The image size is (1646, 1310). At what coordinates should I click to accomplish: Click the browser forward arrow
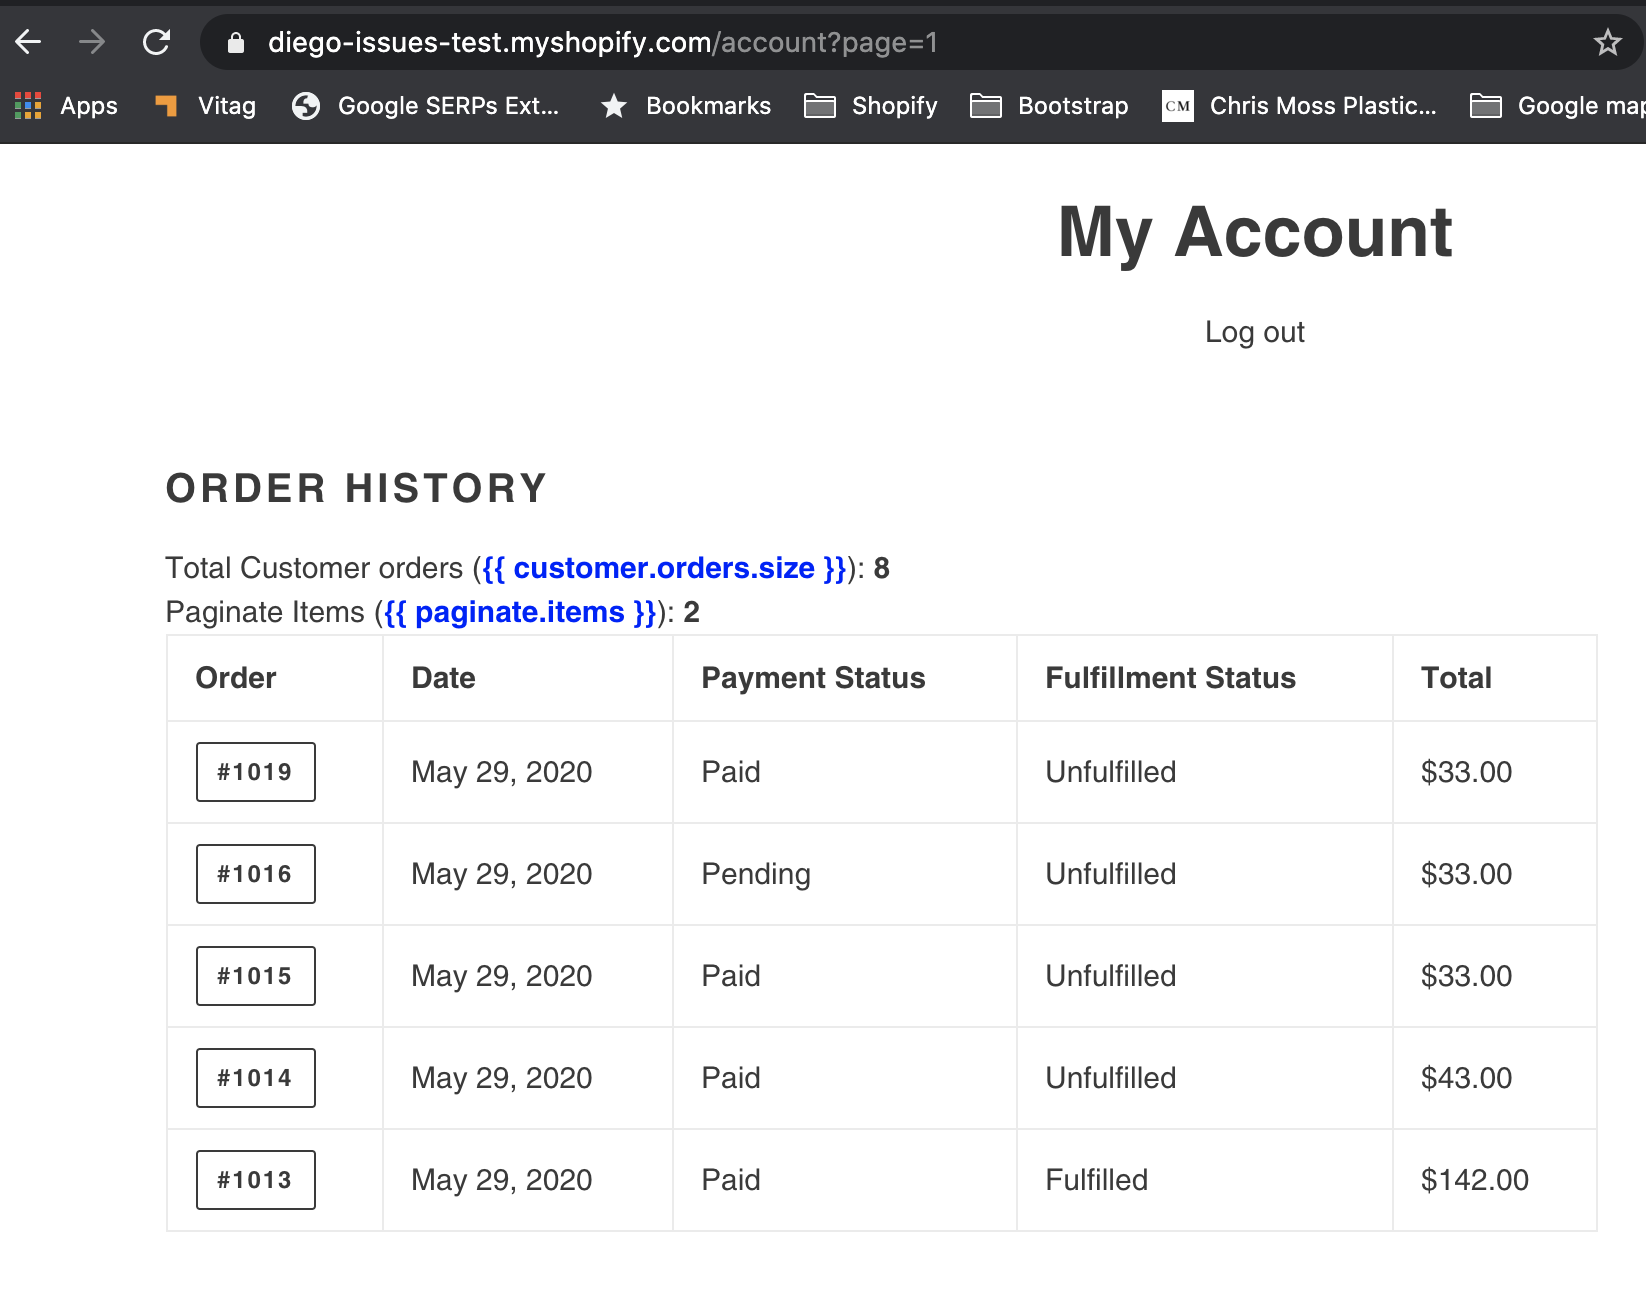tap(92, 42)
